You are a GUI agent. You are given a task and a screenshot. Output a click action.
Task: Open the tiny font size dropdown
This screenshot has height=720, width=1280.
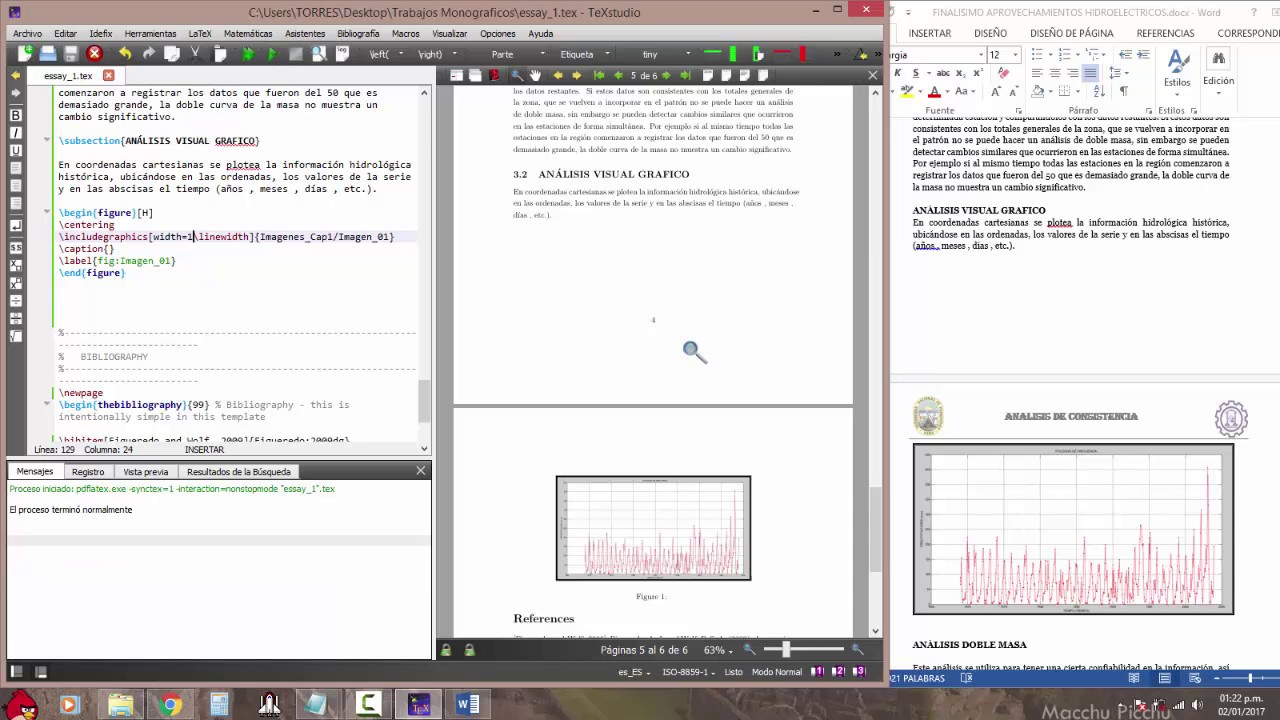coord(688,54)
